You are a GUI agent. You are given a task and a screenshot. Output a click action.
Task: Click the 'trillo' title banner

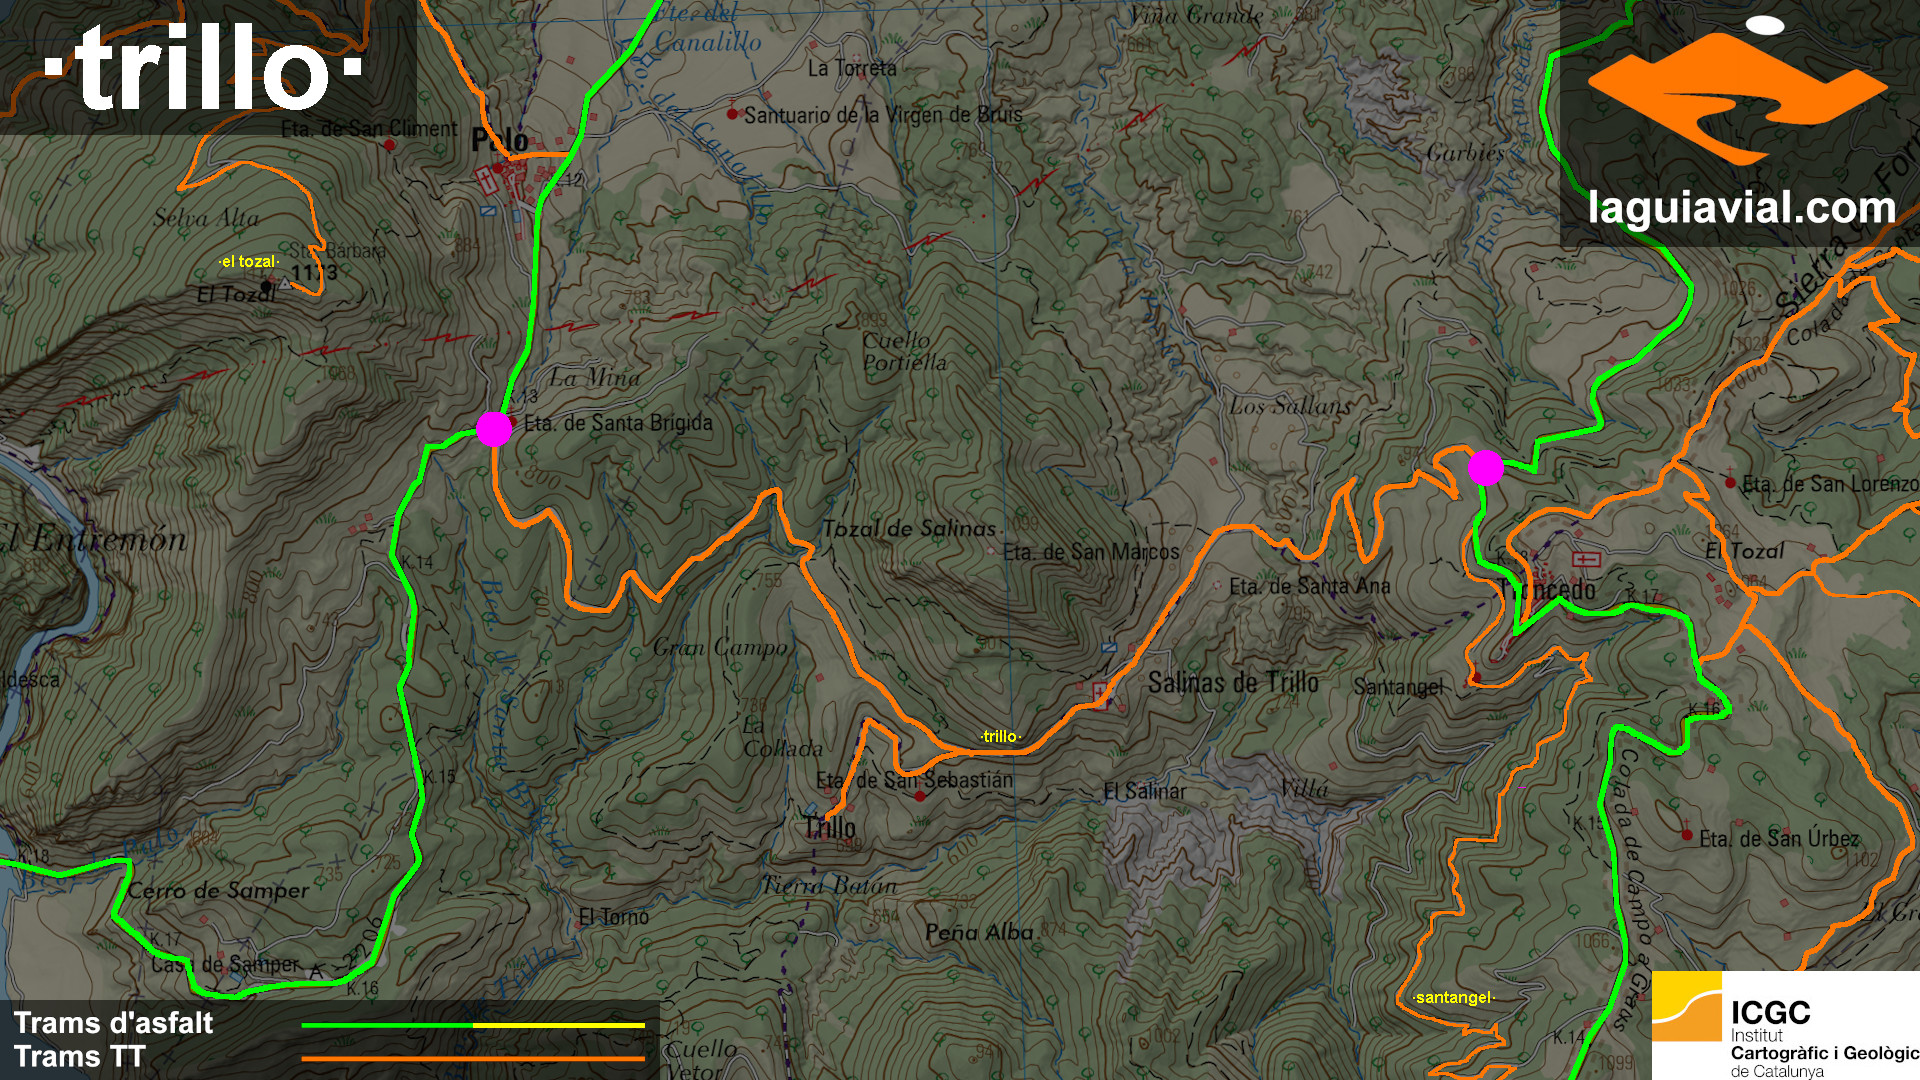click(x=205, y=67)
